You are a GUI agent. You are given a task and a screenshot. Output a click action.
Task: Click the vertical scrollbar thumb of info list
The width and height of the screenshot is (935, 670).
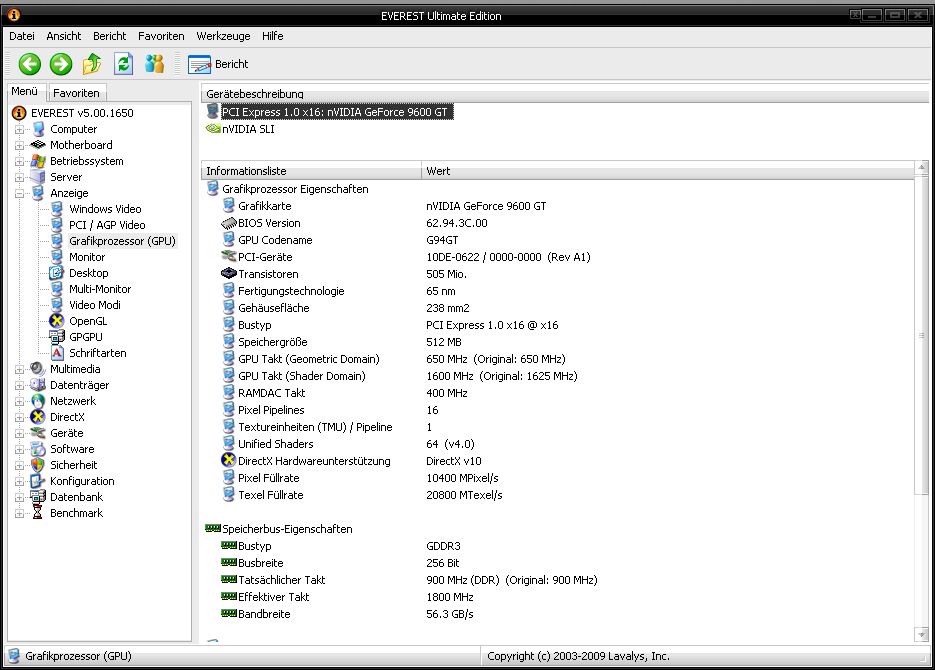point(922,335)
